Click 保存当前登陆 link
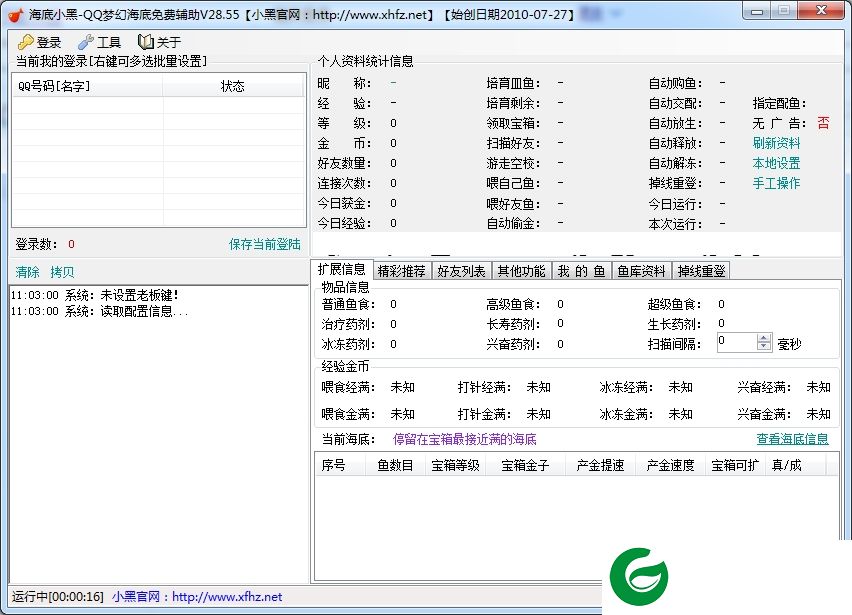Viewport: 852px width, 615px height. coord(265,244)
